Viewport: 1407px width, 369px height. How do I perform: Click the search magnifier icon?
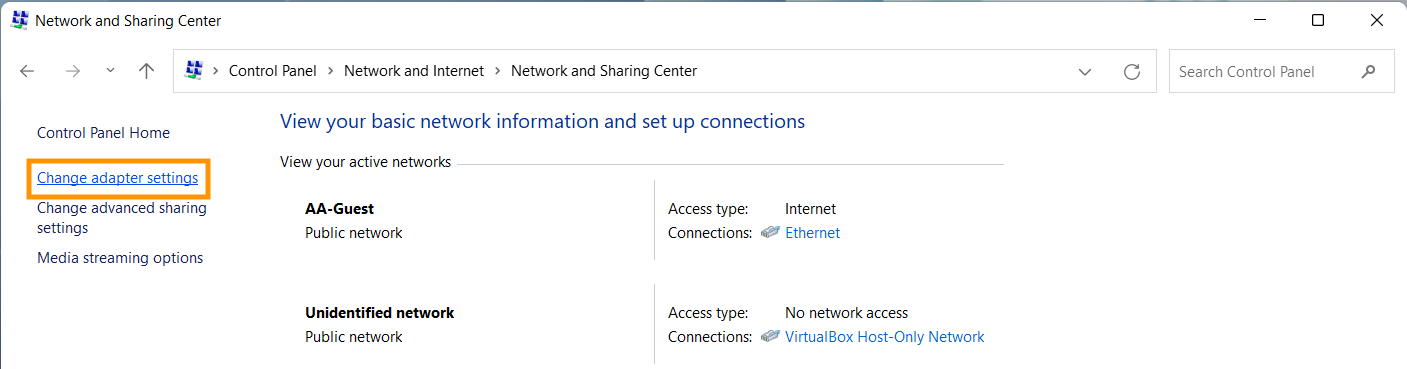click(x=1368, y=72)
